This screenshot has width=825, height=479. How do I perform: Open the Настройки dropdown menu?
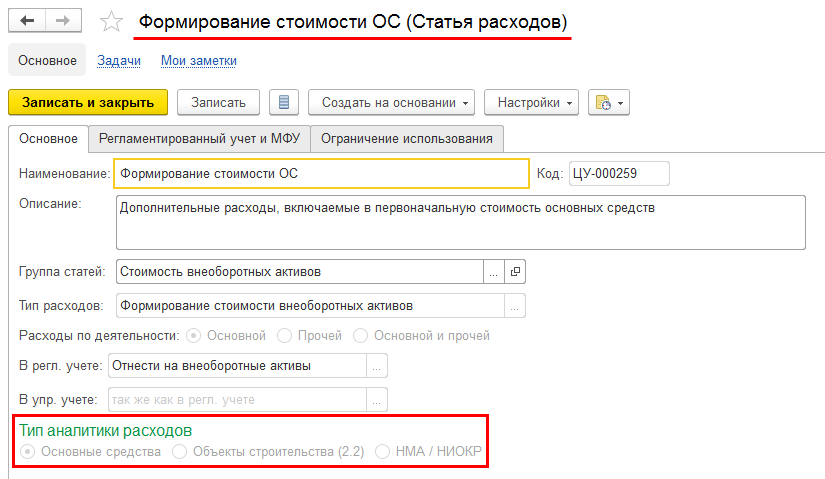(531, 102)
